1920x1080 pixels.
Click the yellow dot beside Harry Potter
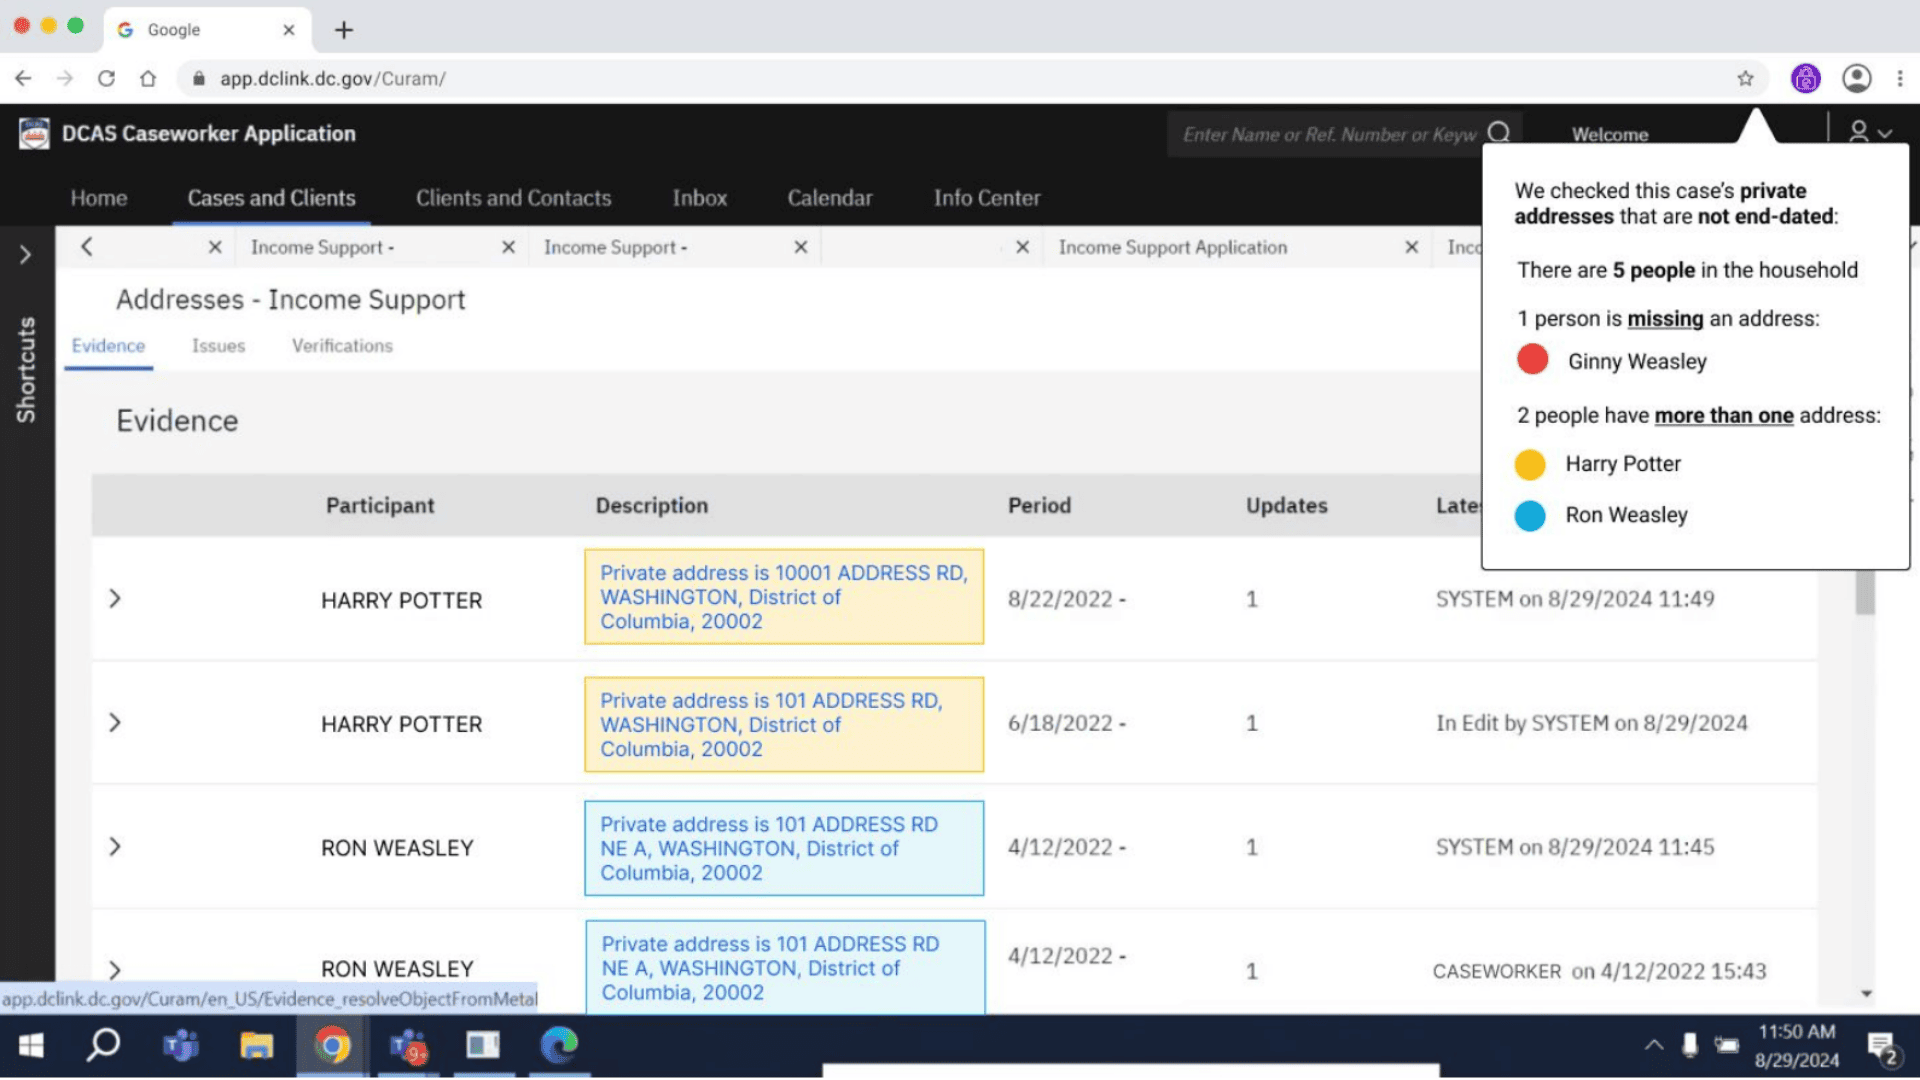[1530, 465]
